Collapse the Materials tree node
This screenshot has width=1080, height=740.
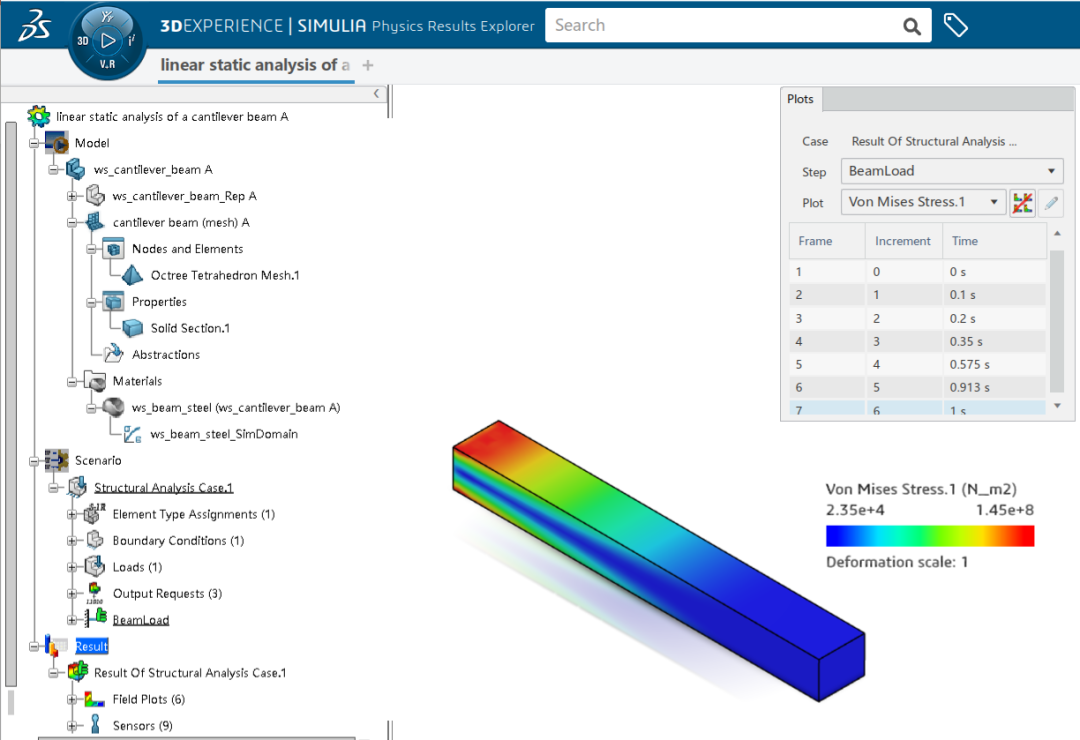click(x=72, y=381)
